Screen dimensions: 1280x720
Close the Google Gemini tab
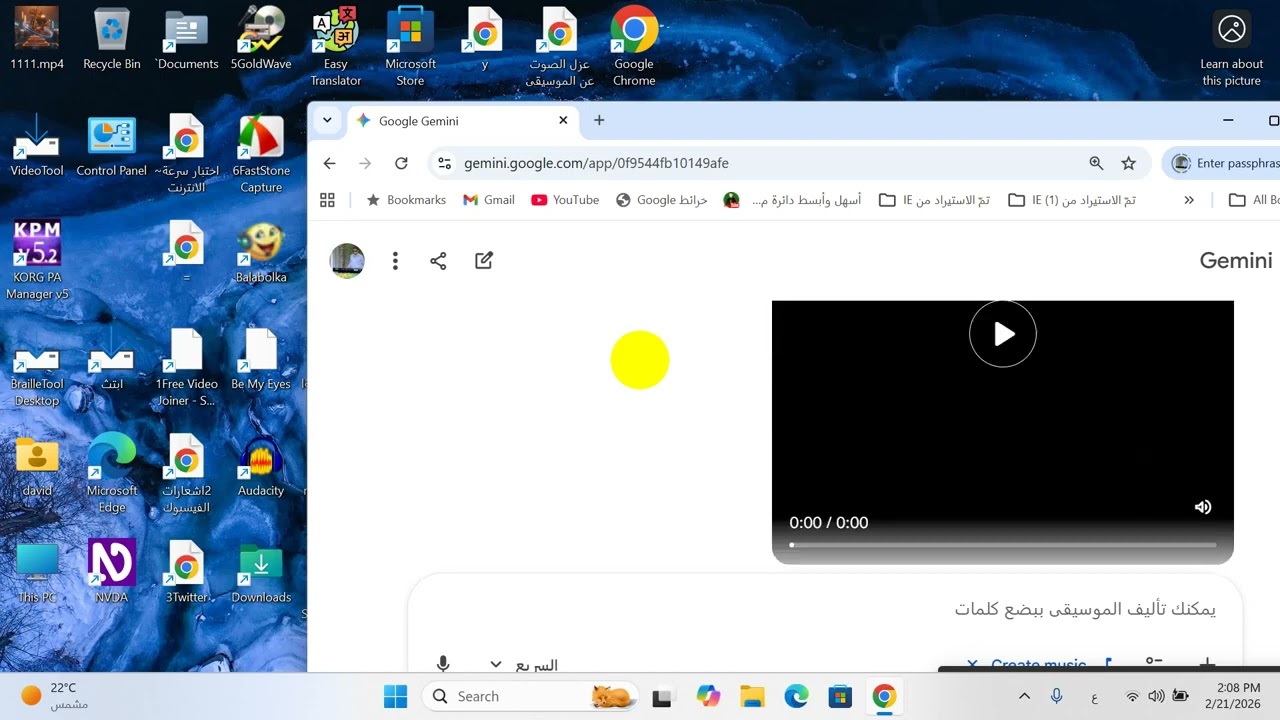tap(563, 120)
